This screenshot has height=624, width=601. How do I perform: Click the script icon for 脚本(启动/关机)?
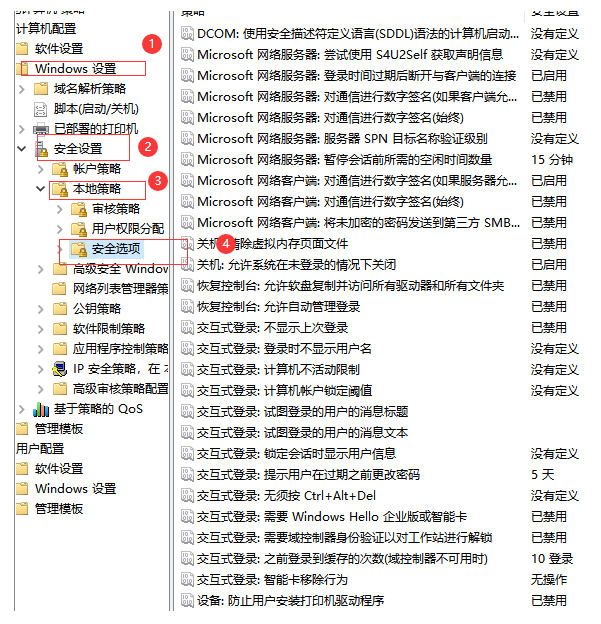point(41,108)
